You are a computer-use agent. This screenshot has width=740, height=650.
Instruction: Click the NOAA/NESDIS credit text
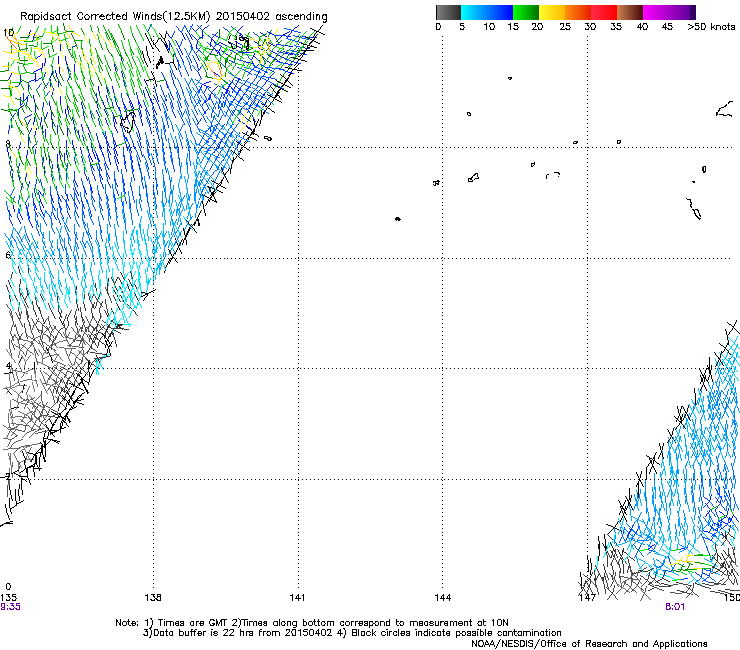coord(589,644)
